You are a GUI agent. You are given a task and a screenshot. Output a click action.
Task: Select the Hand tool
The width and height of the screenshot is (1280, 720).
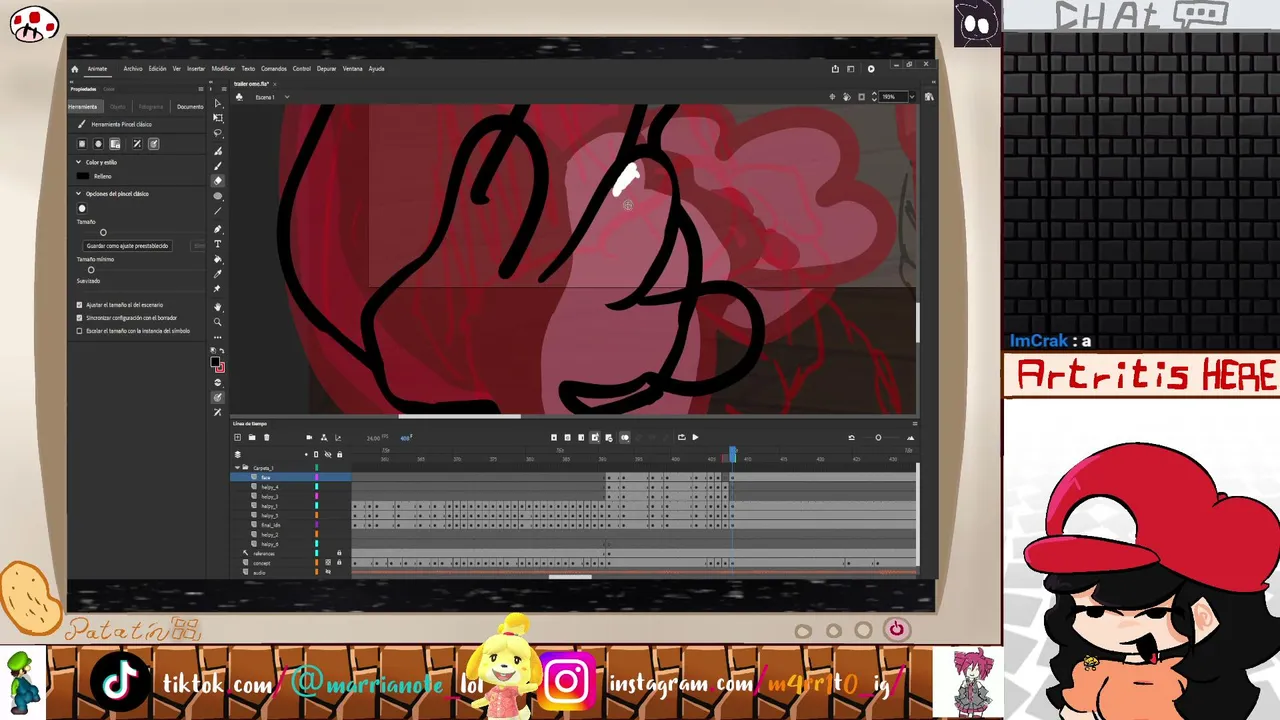(x=218, y=307)
